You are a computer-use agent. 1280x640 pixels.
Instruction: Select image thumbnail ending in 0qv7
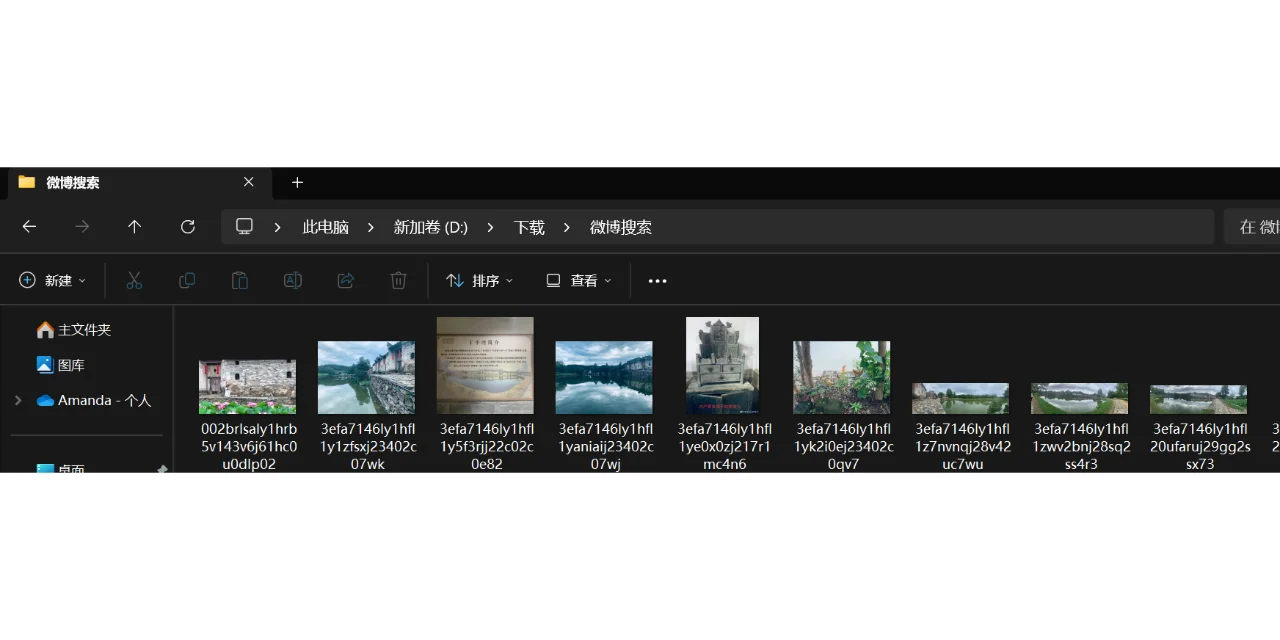841,377
